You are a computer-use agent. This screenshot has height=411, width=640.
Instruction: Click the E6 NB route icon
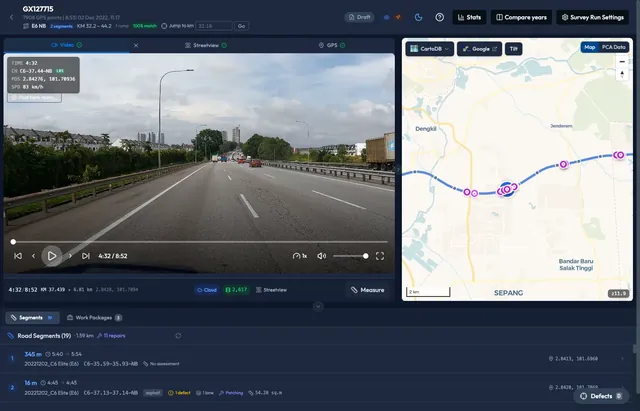[x=26, y=26]
